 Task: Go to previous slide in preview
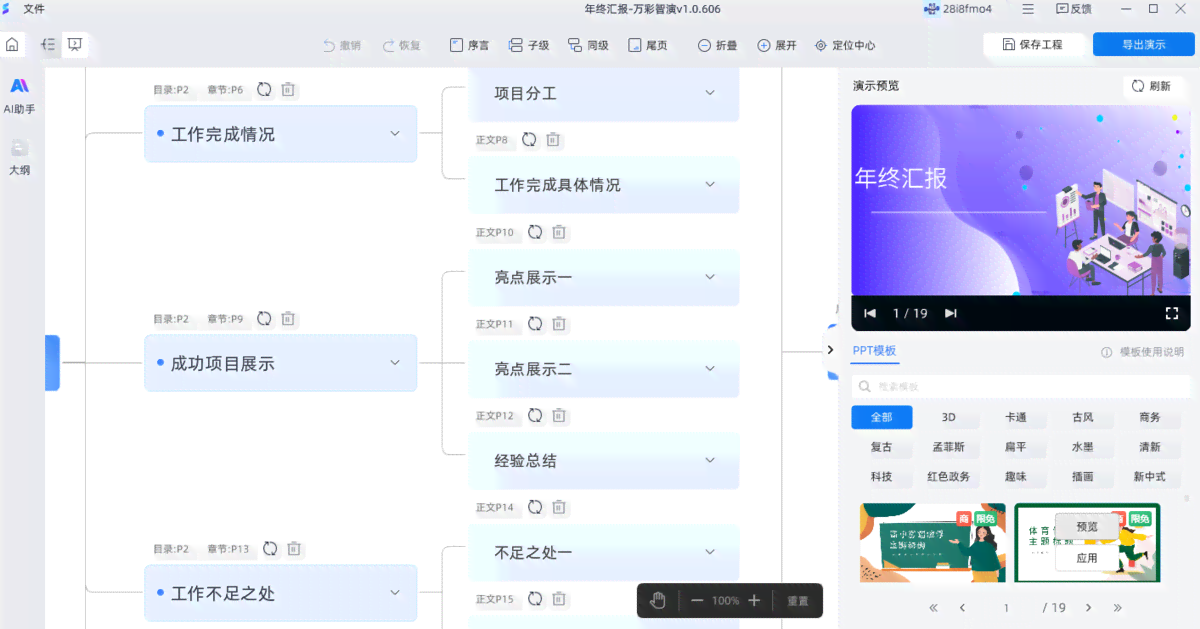(870, 313)
